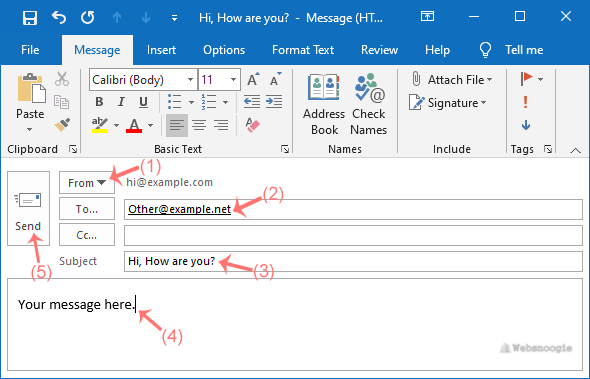Mark message High Importance
The height and width of the screenshot is (379, 590).
pyautogui.click(x=526, y=102)
